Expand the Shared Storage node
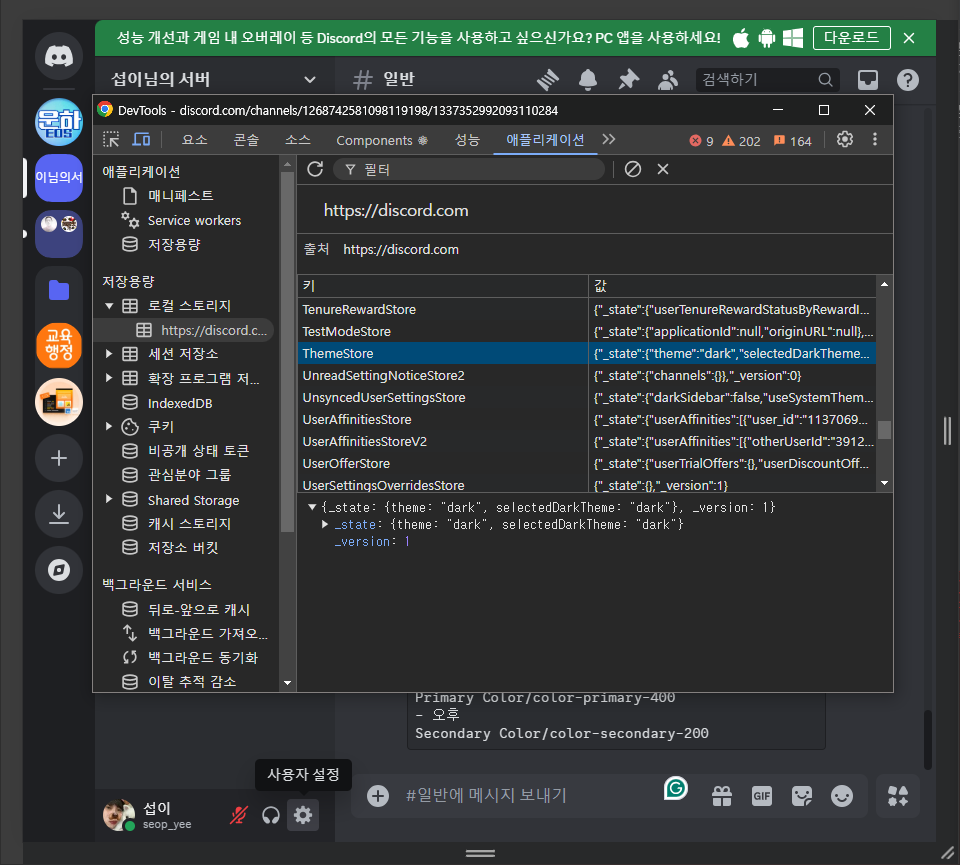Screen dimensions: 960x865 [109, 499]
